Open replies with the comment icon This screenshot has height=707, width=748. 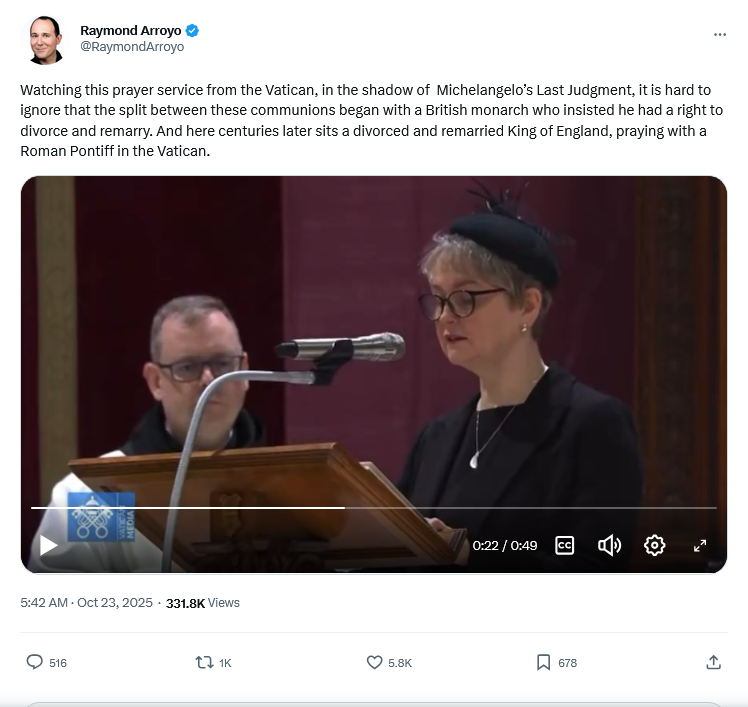[34, 662]
